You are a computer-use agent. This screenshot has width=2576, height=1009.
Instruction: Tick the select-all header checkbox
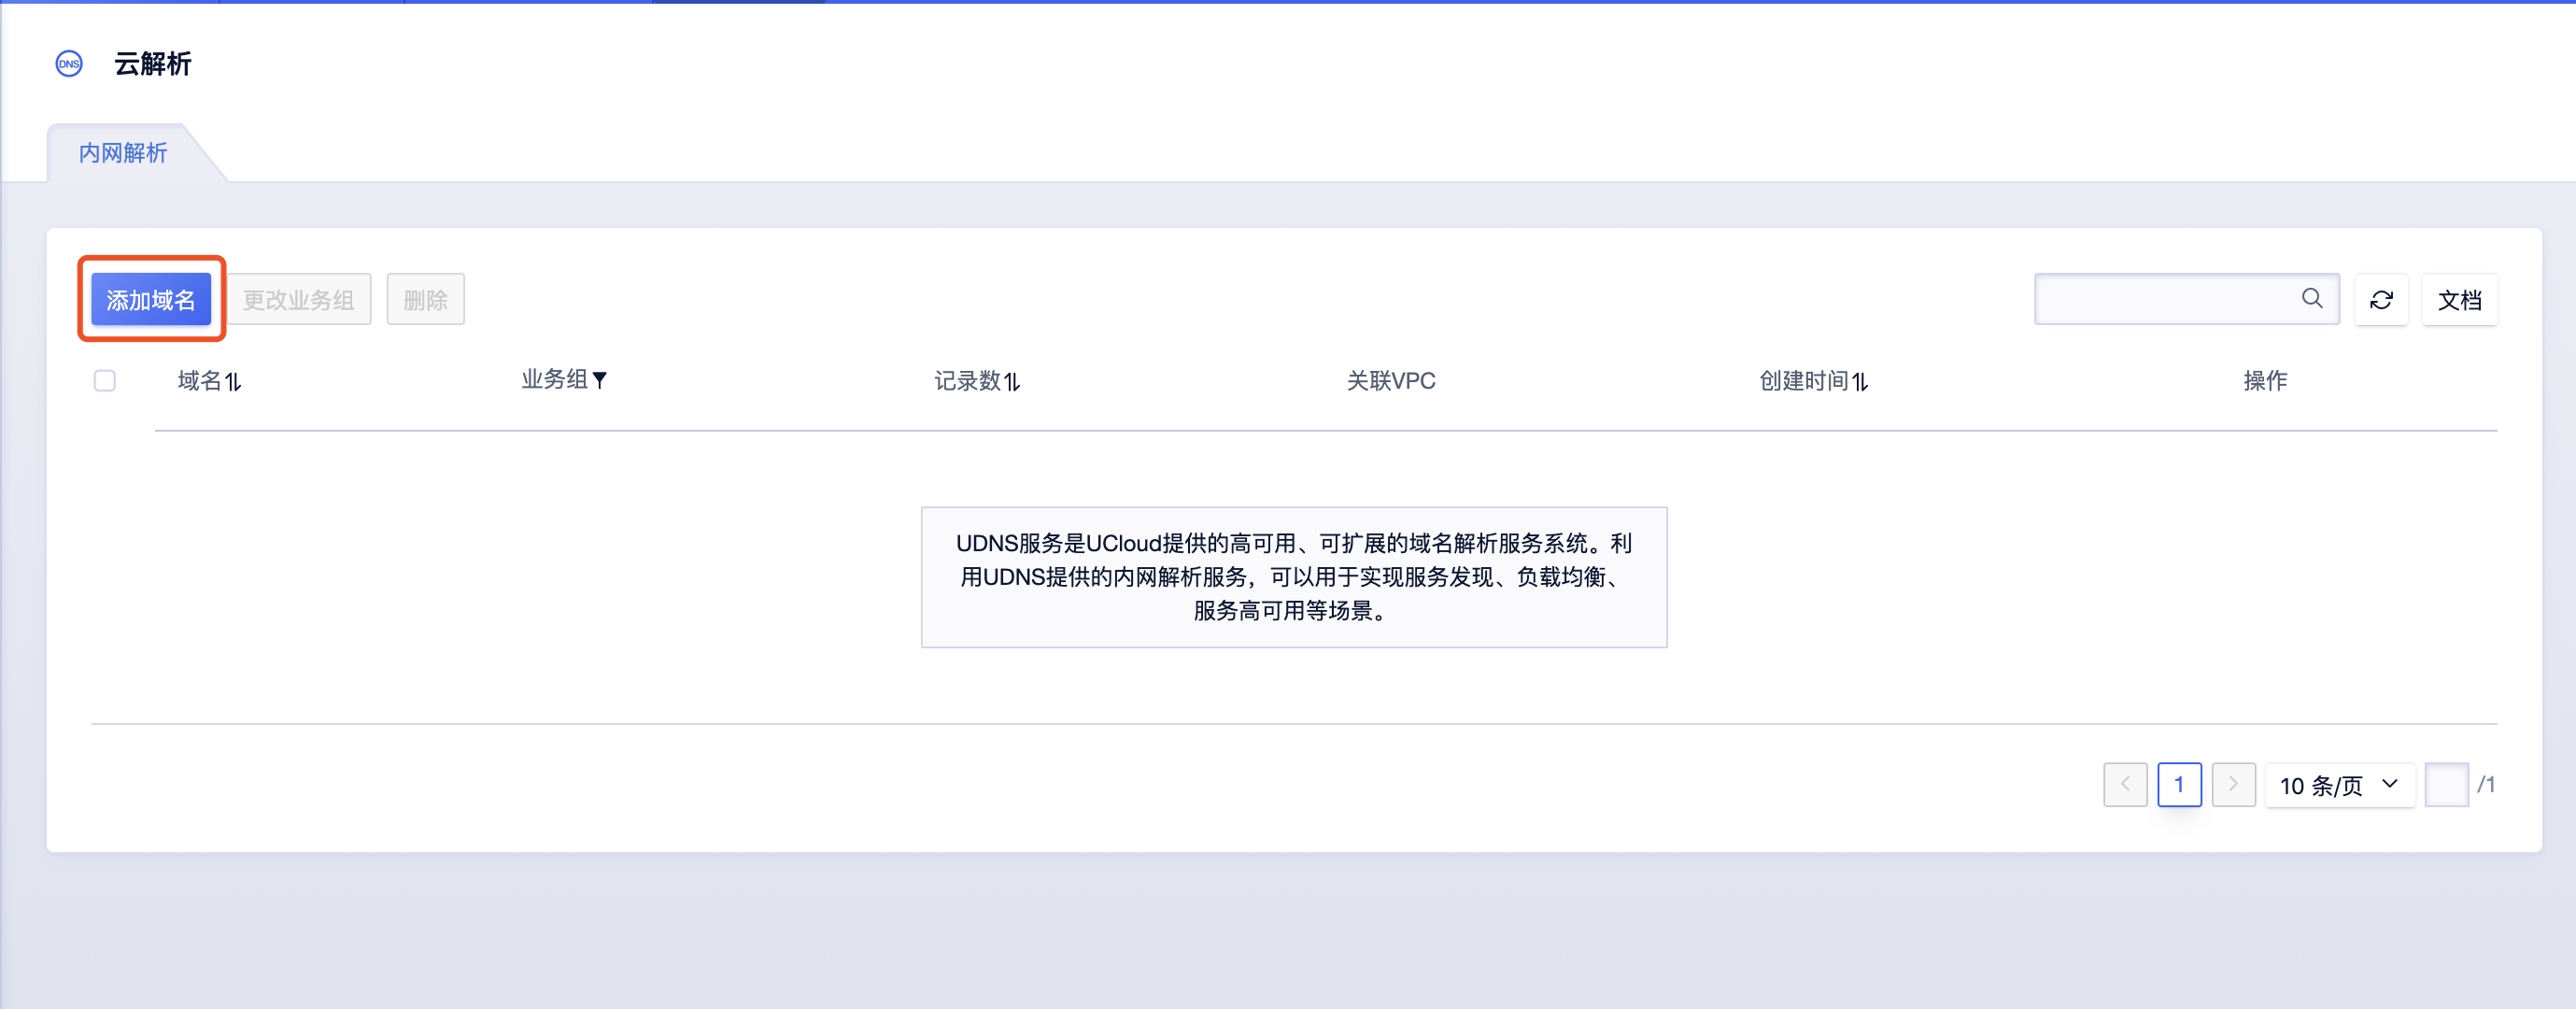105,381
